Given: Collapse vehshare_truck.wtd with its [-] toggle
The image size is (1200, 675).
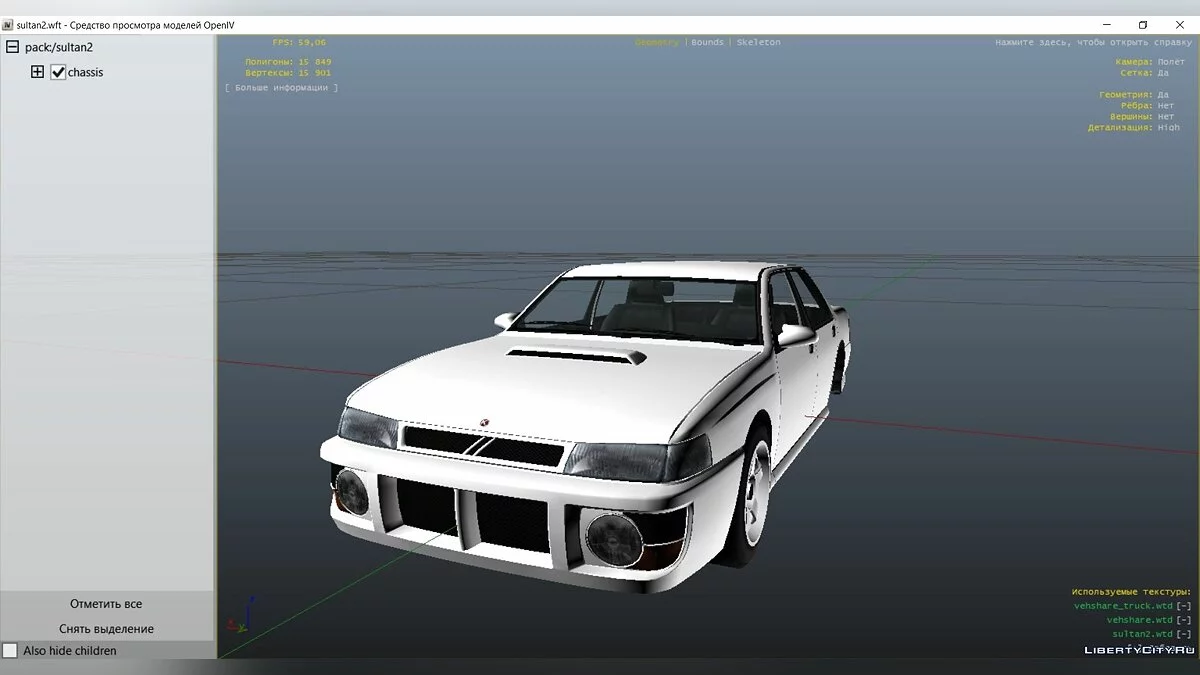Looking at the screenshot, I should pyautogui.click(x=1184, y=606).
